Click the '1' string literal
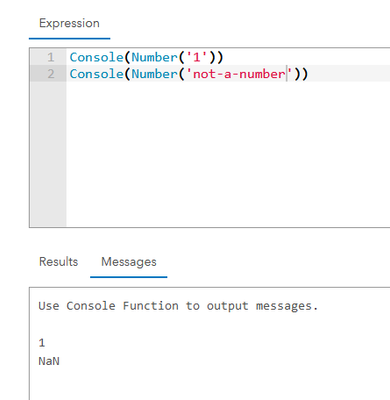The image size is (390, 400). tap(197, 57)
